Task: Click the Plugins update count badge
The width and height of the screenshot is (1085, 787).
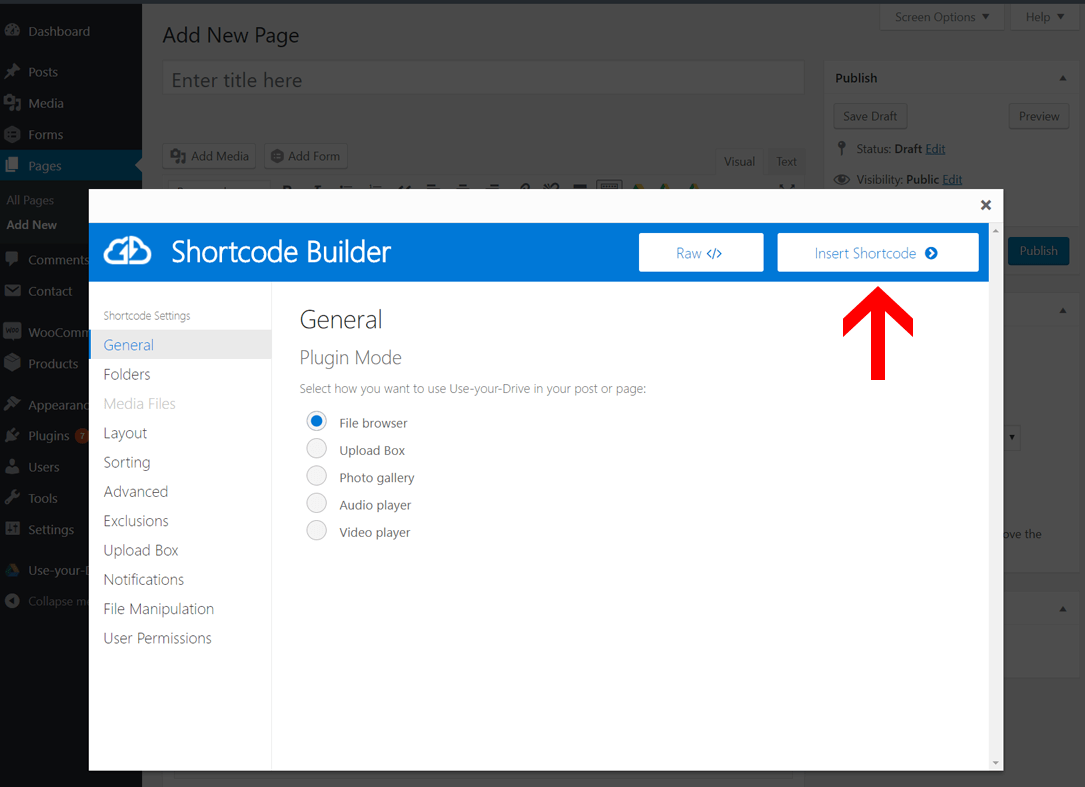Action: pyautogui.click(x=82, y=435)
